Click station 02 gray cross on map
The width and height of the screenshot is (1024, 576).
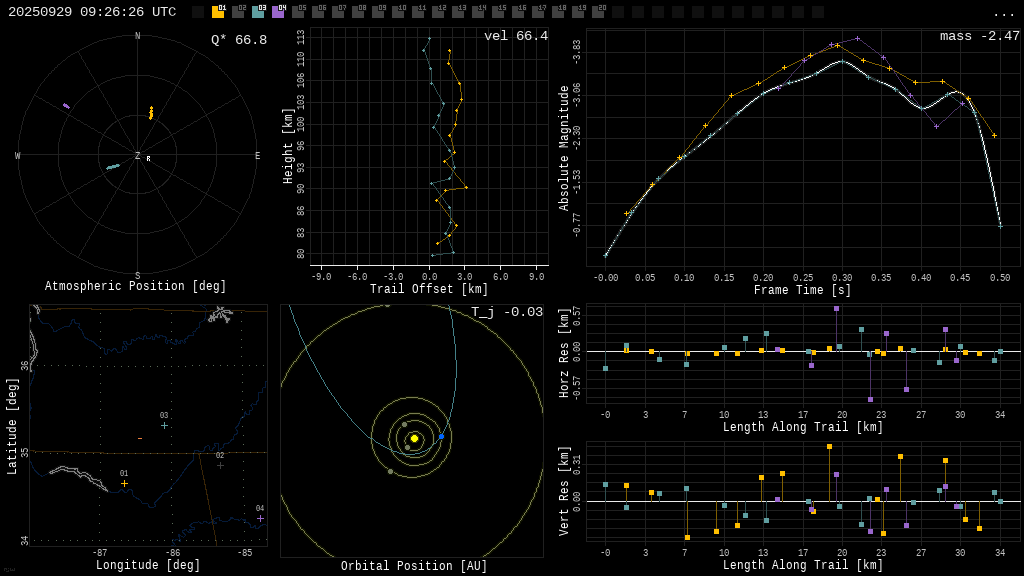[x=220, y=465]
